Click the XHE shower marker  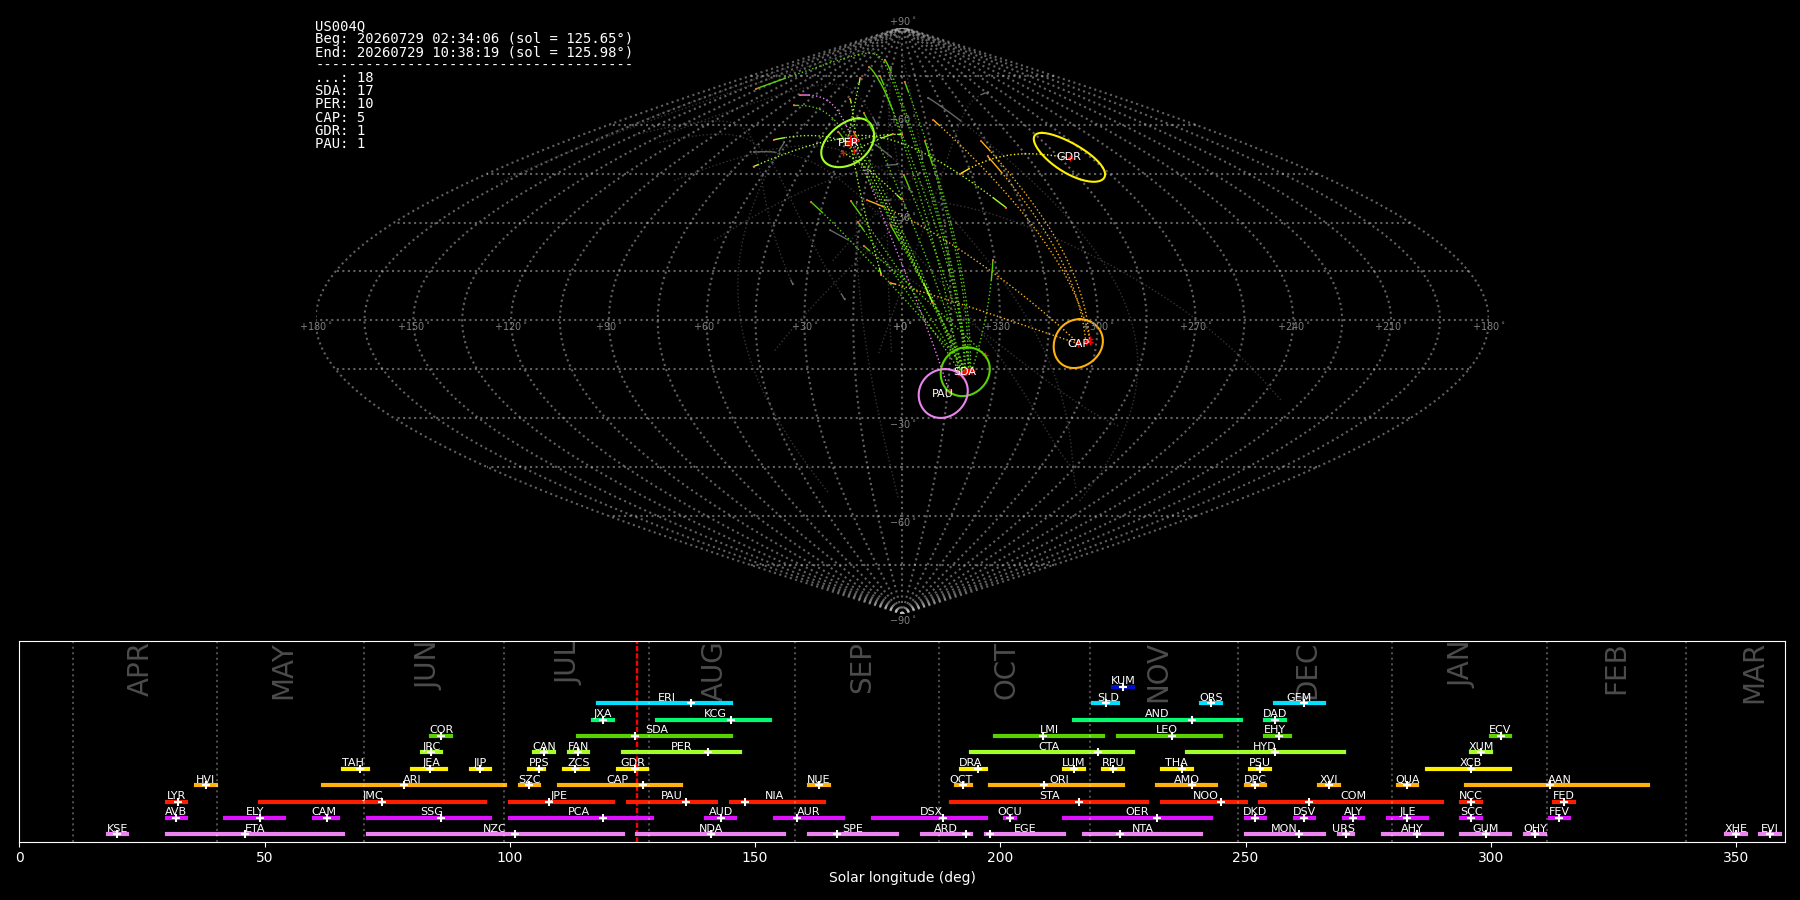coord(1736,834)
